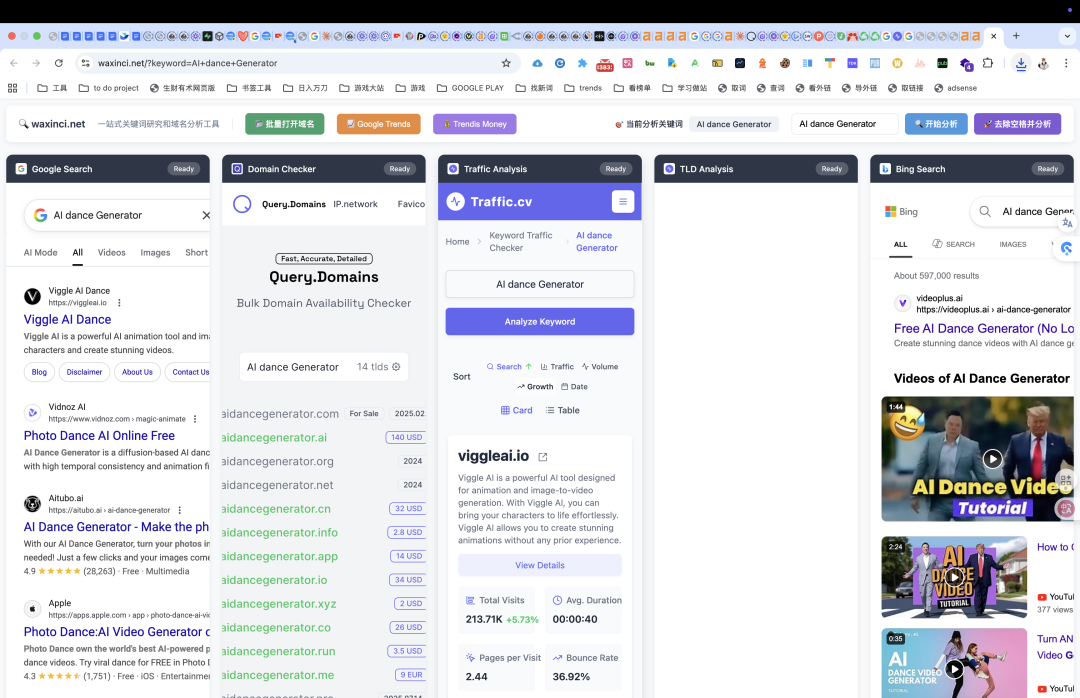
Task: Click the 开始分析 button
Action: pyautogui.click(x=936, y=124)
